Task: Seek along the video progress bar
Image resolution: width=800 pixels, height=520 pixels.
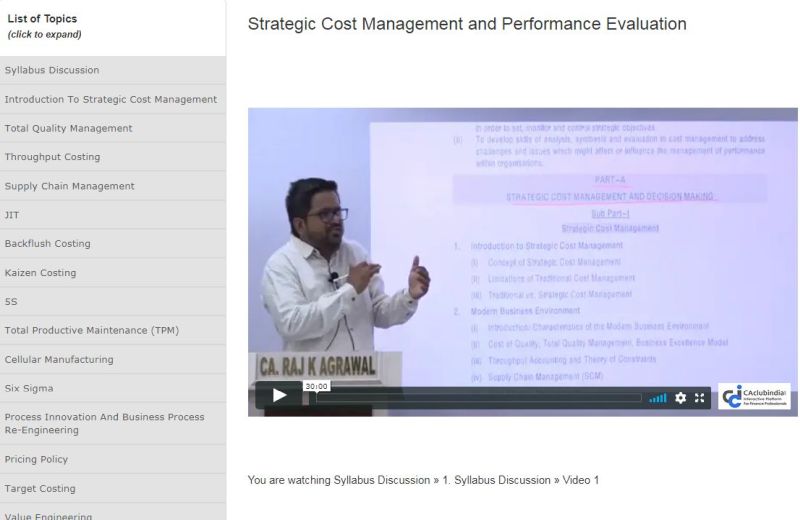Action: 478,398
